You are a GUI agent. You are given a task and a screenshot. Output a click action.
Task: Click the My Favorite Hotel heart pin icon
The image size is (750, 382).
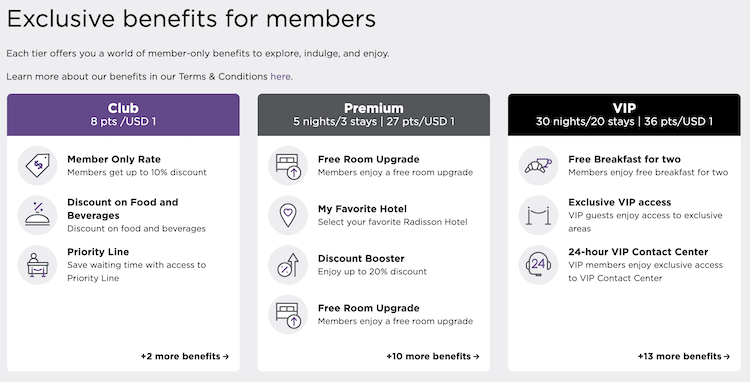tap(288, 215)
